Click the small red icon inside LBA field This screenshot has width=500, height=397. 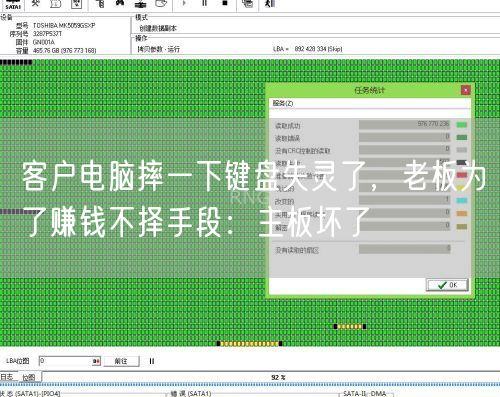click(96, 361)
